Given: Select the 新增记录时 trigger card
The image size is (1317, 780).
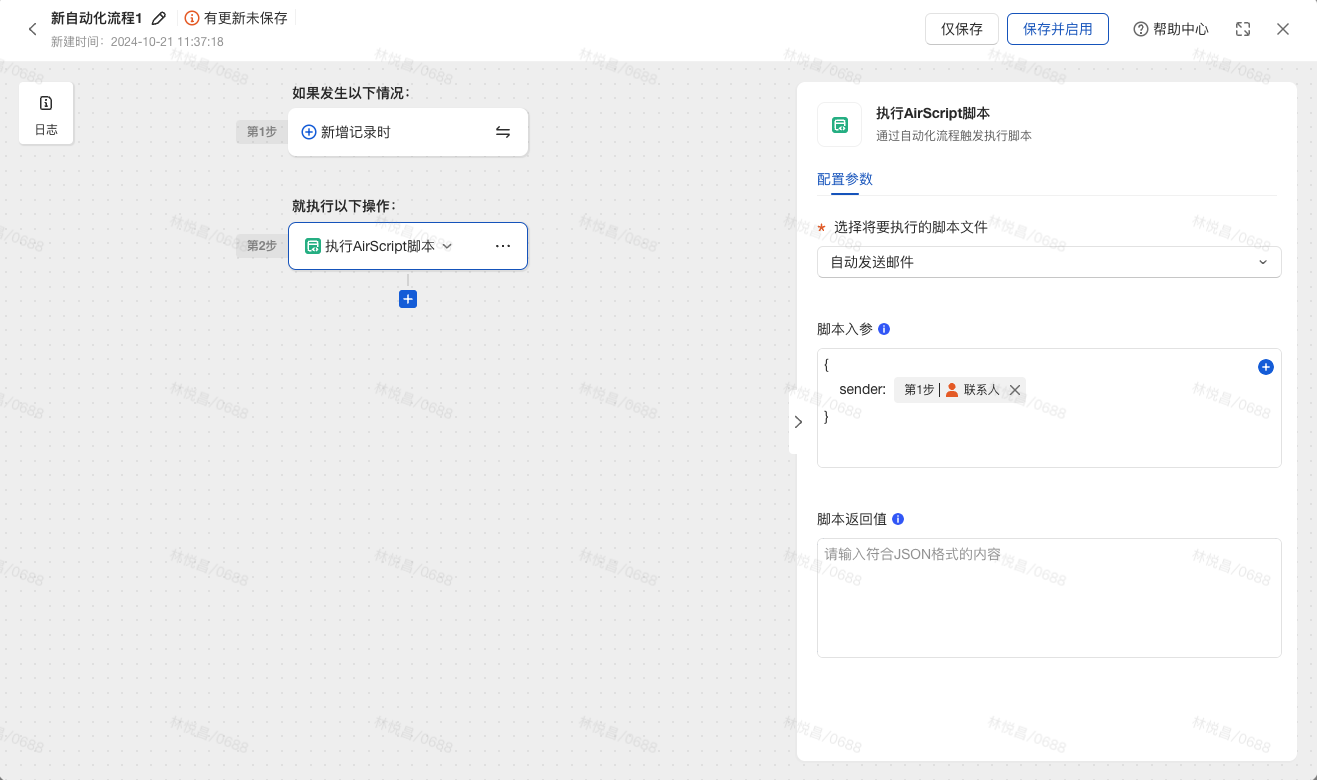Looking at the screenshot, I should pos(390,132).
